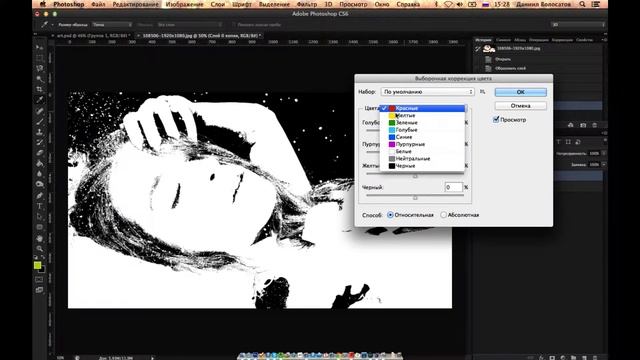This screenshot has height=360, width=640.
Task: Select the Brush tool
Action: 40,122
